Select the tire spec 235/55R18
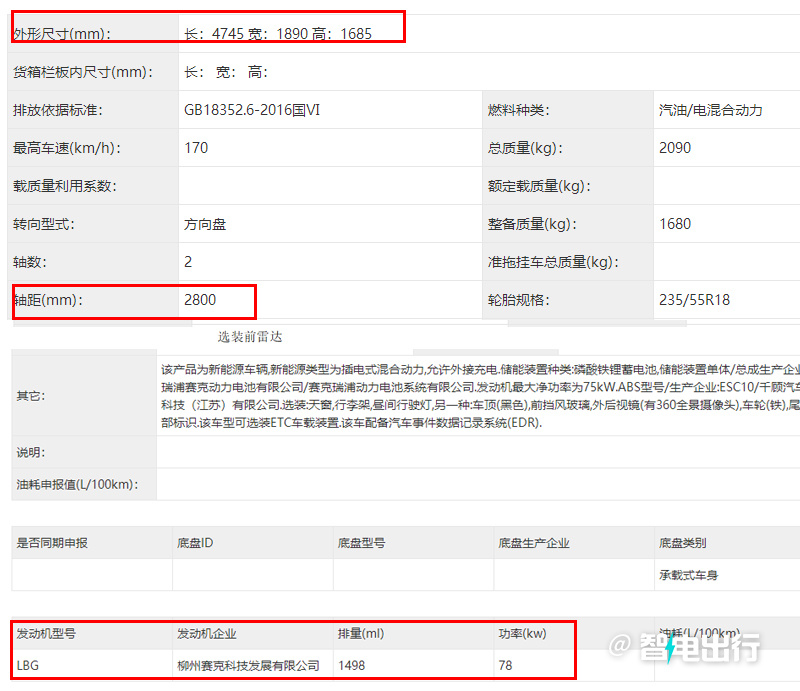 (x=694, y=300)
